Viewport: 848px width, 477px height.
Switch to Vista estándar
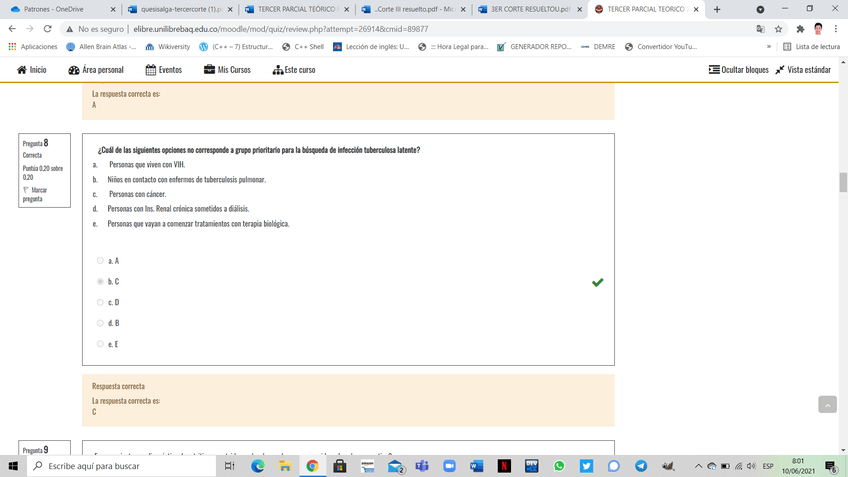click(x=803, y=70)
